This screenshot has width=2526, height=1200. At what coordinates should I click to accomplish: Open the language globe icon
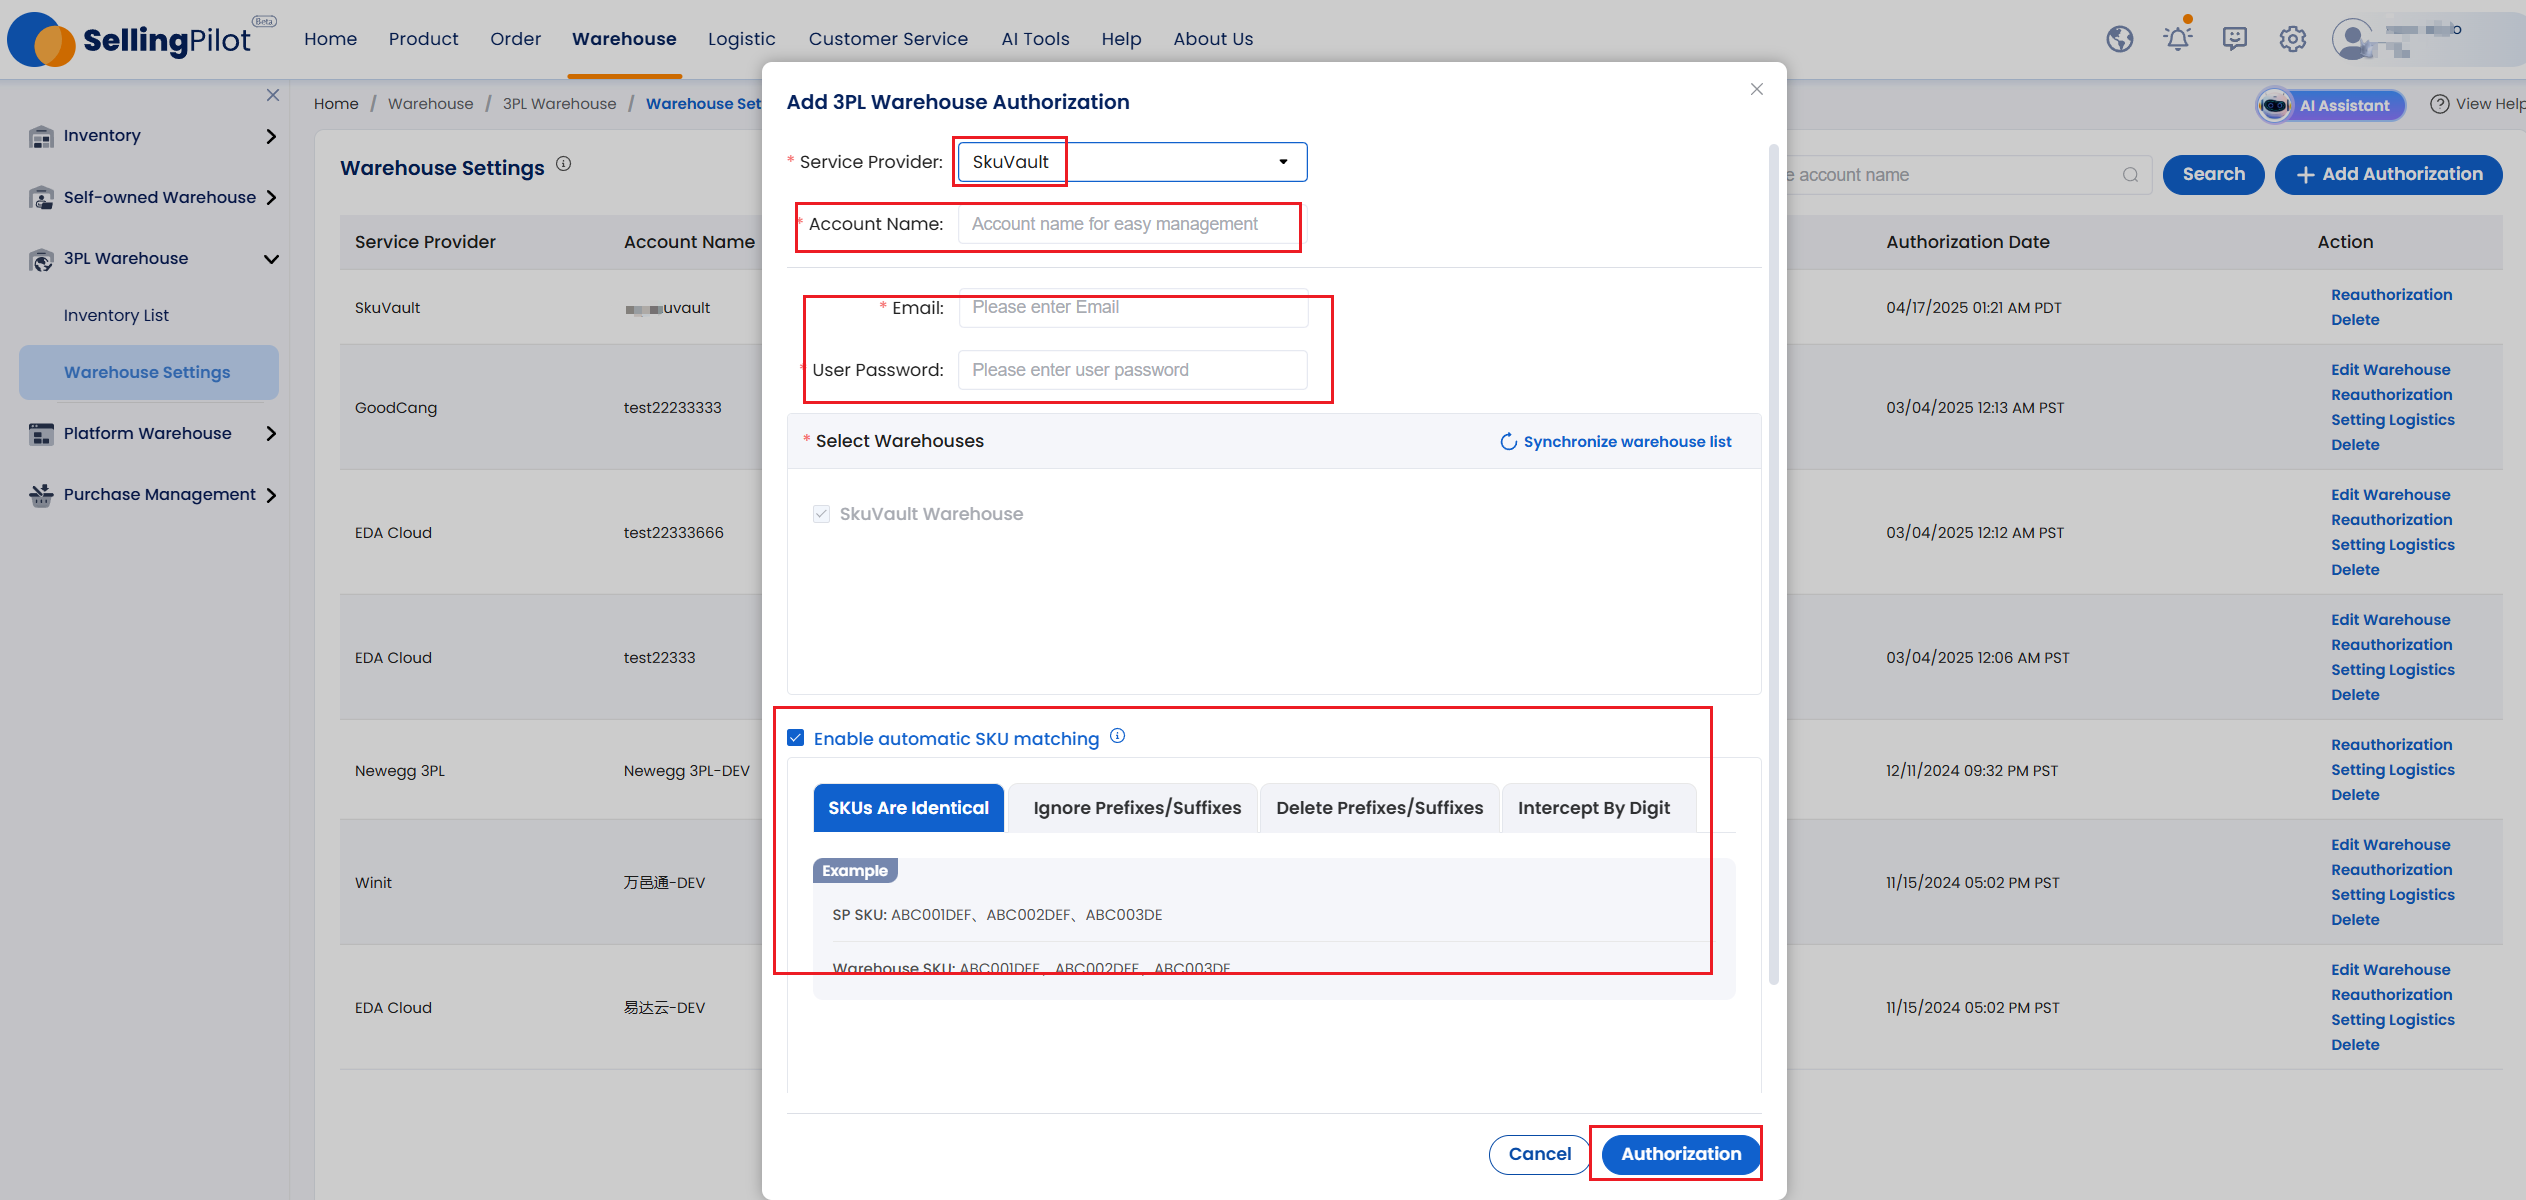coord(2119,39)
